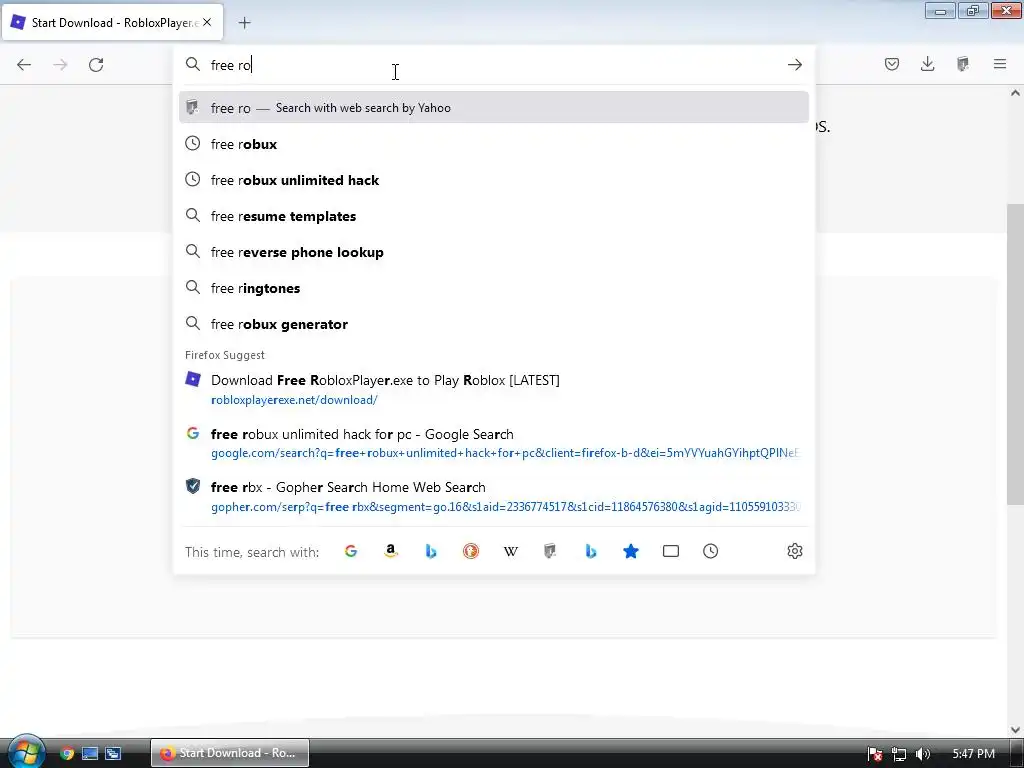Screen dimensions: 1024x768
Task: Search this time with DuckDuckGo
Action: point(470,551)
